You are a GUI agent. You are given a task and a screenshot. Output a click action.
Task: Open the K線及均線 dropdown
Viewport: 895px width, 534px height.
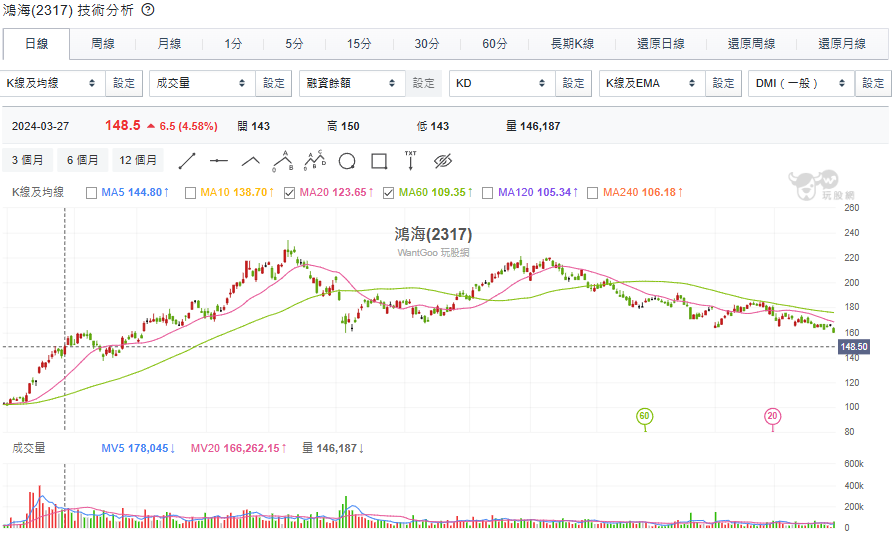[x=51, y=83]
